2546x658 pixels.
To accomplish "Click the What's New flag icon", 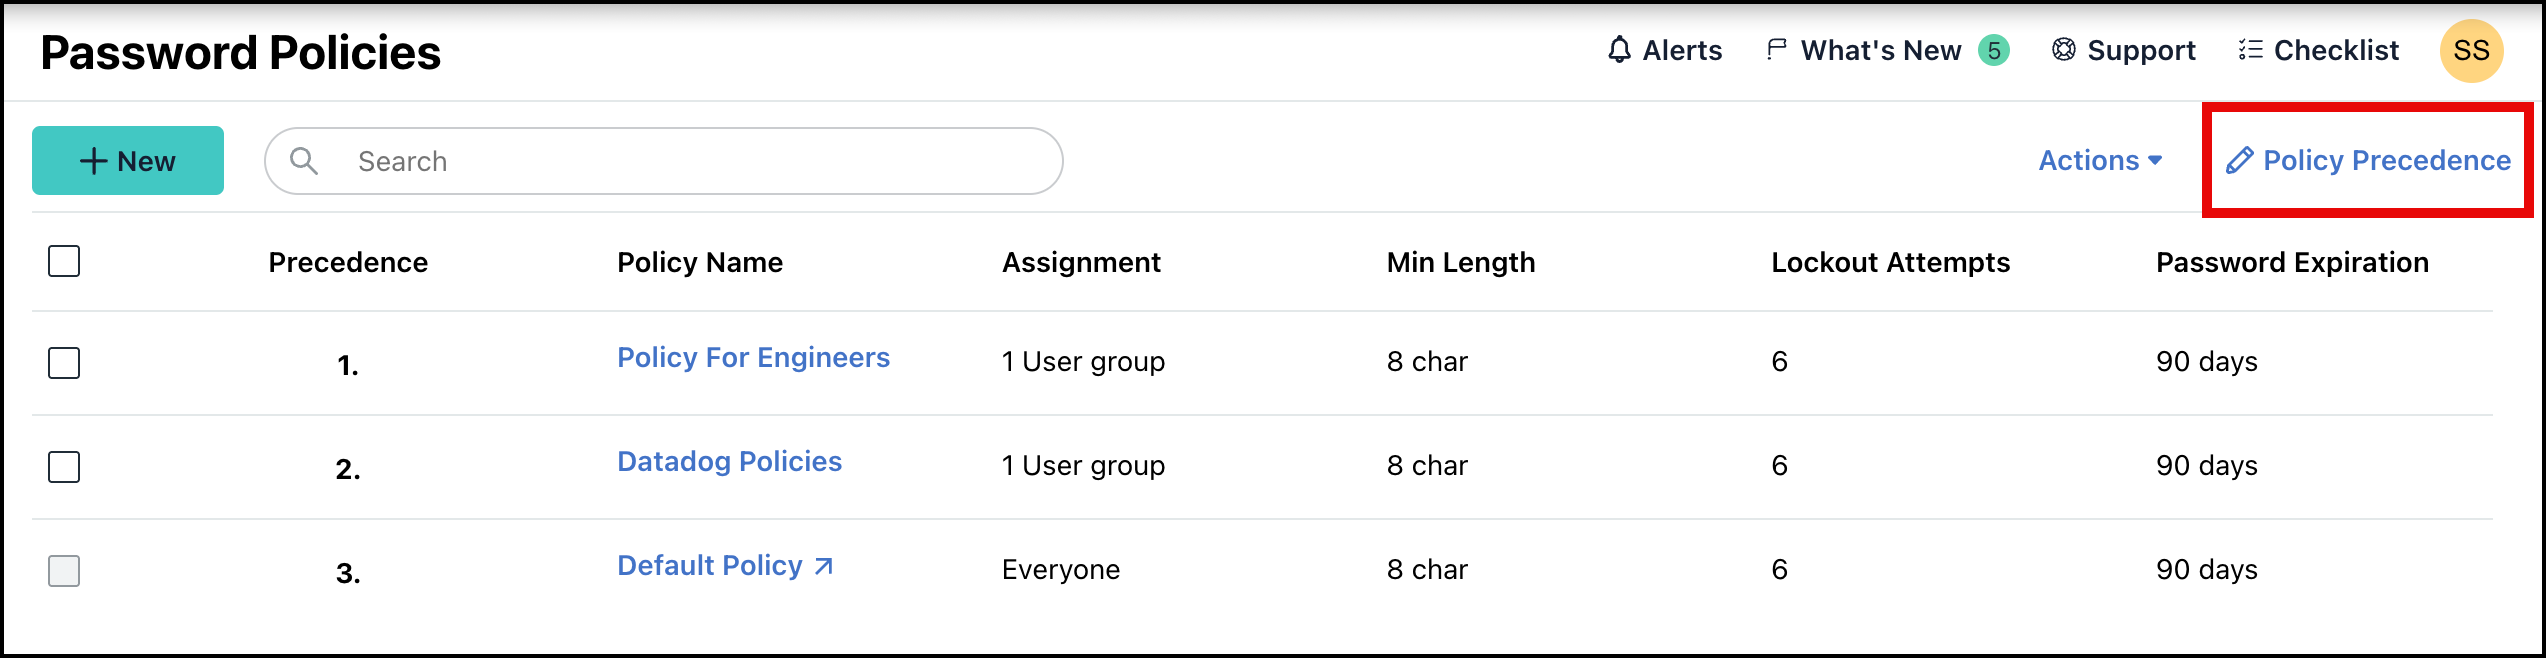I will pos(1775,49).
